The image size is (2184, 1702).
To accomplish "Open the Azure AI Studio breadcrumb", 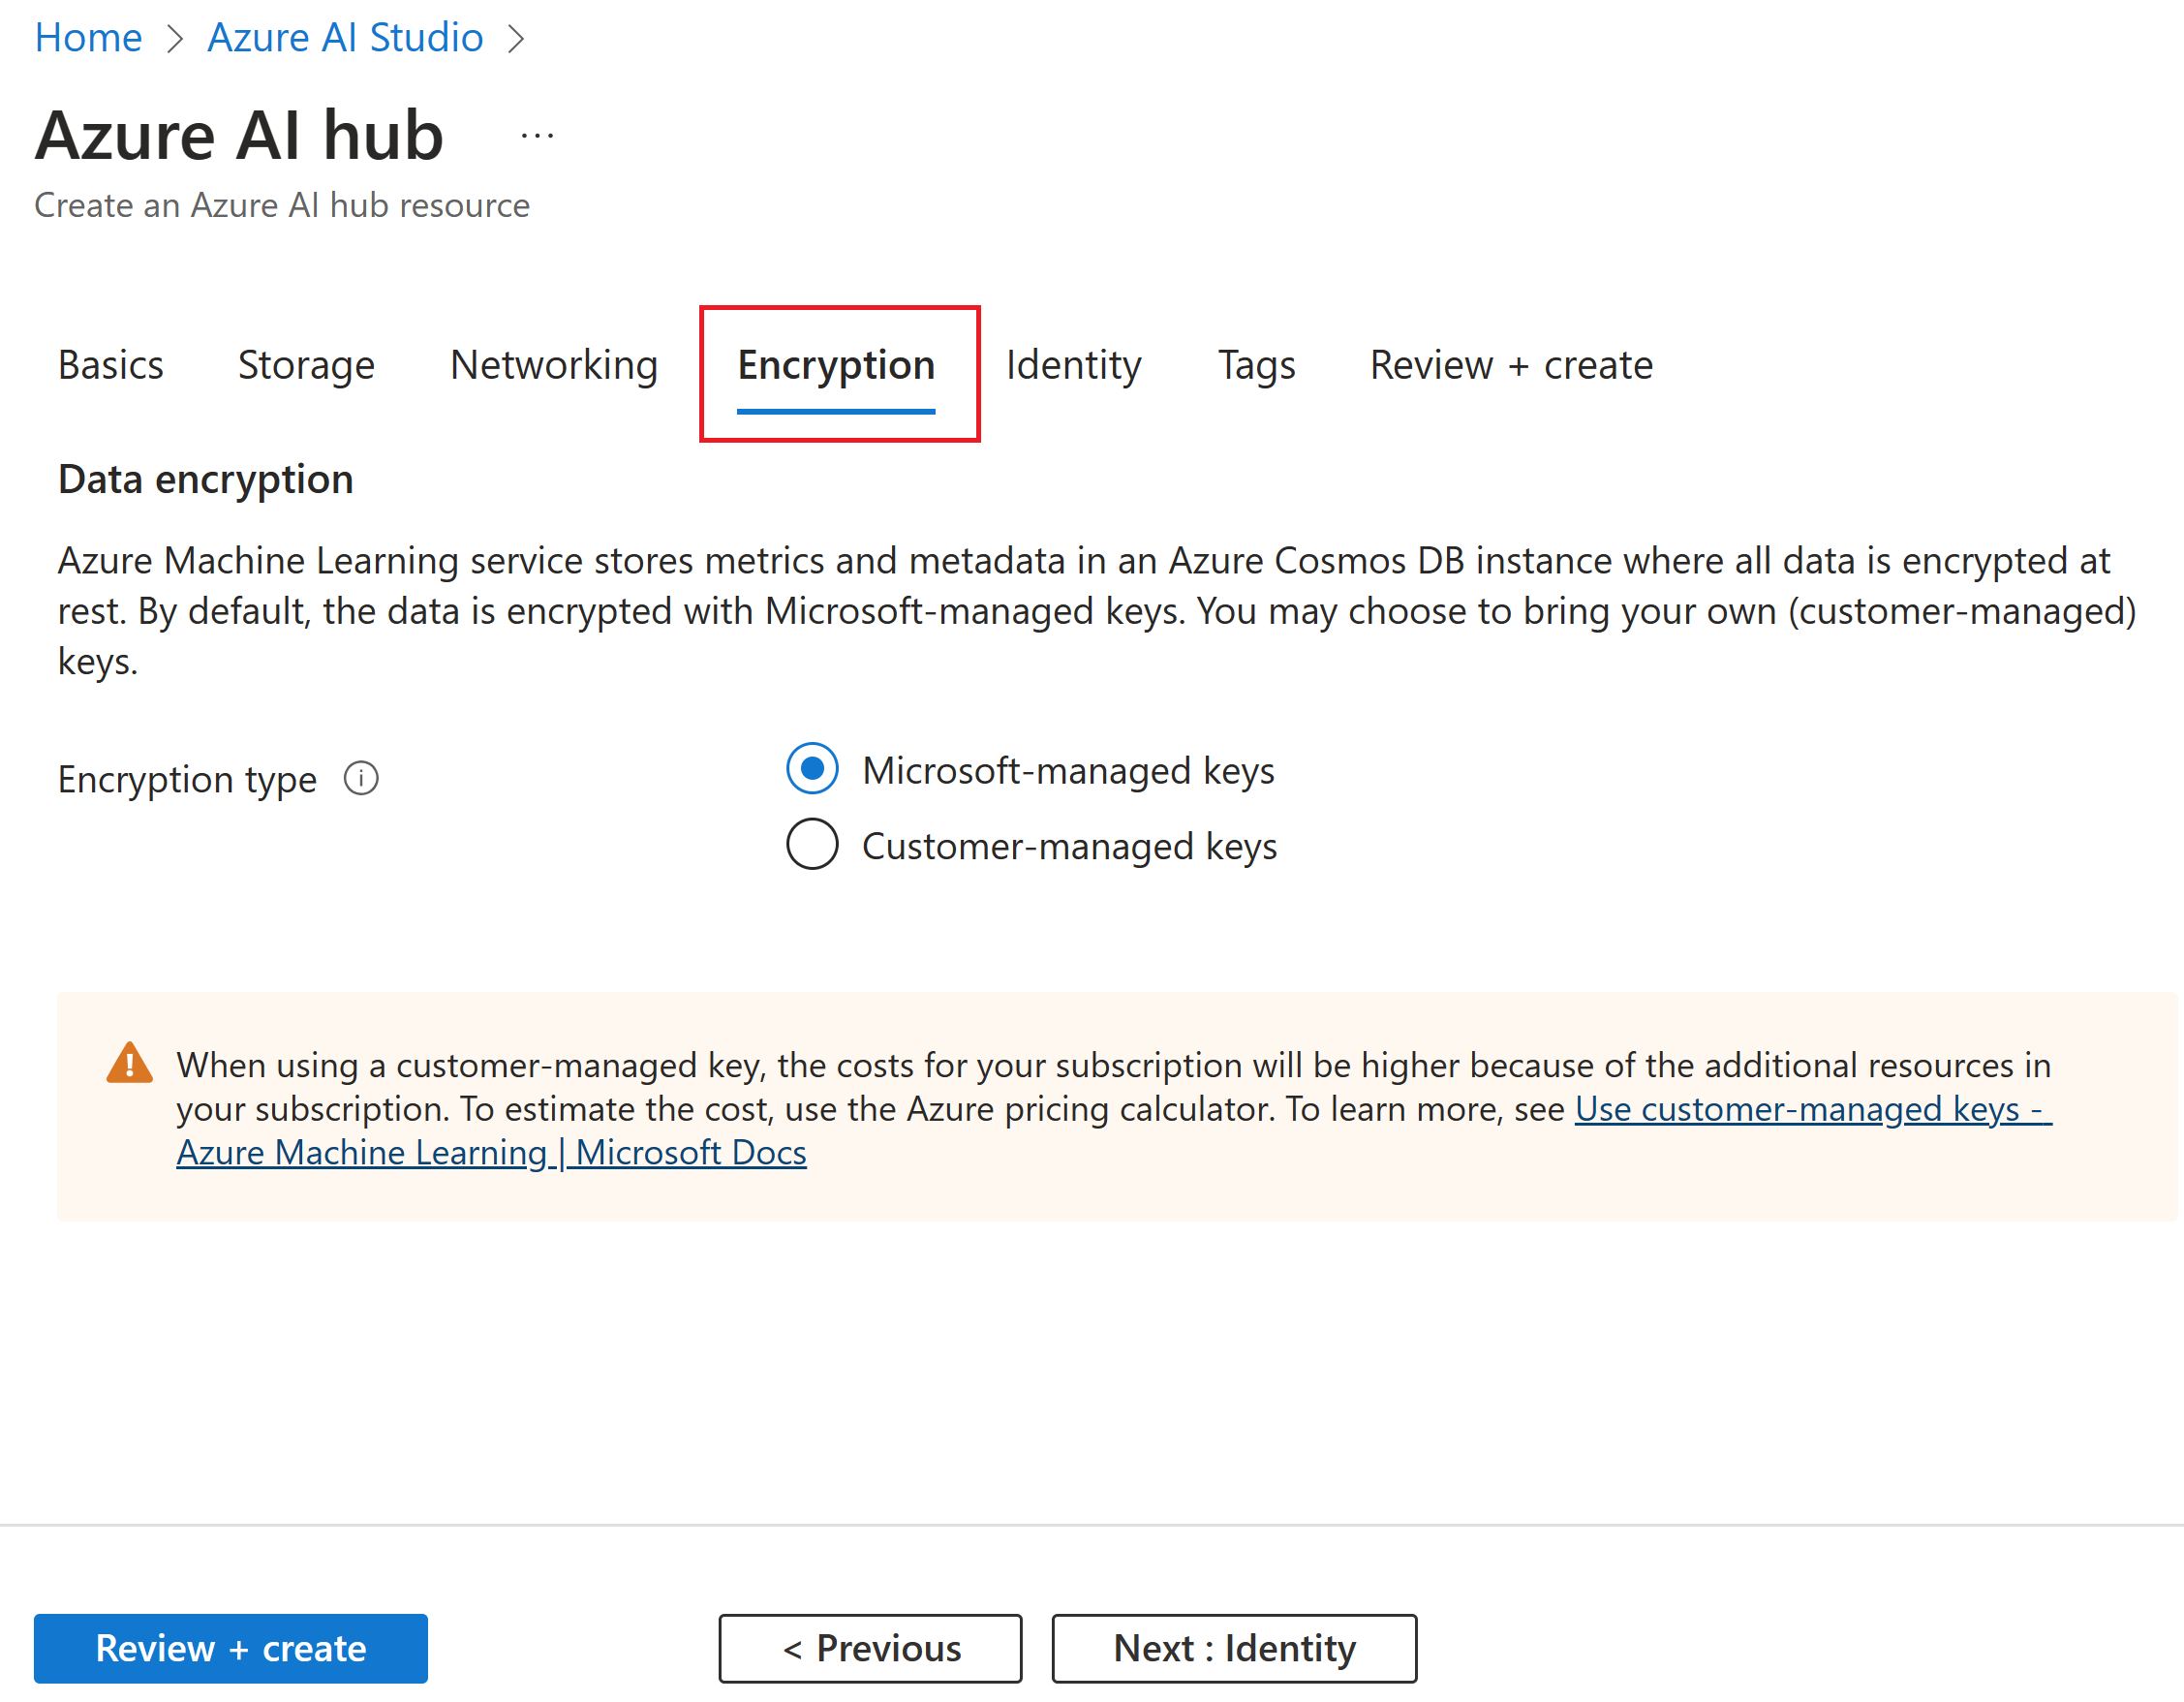I will tap(345, 38).
